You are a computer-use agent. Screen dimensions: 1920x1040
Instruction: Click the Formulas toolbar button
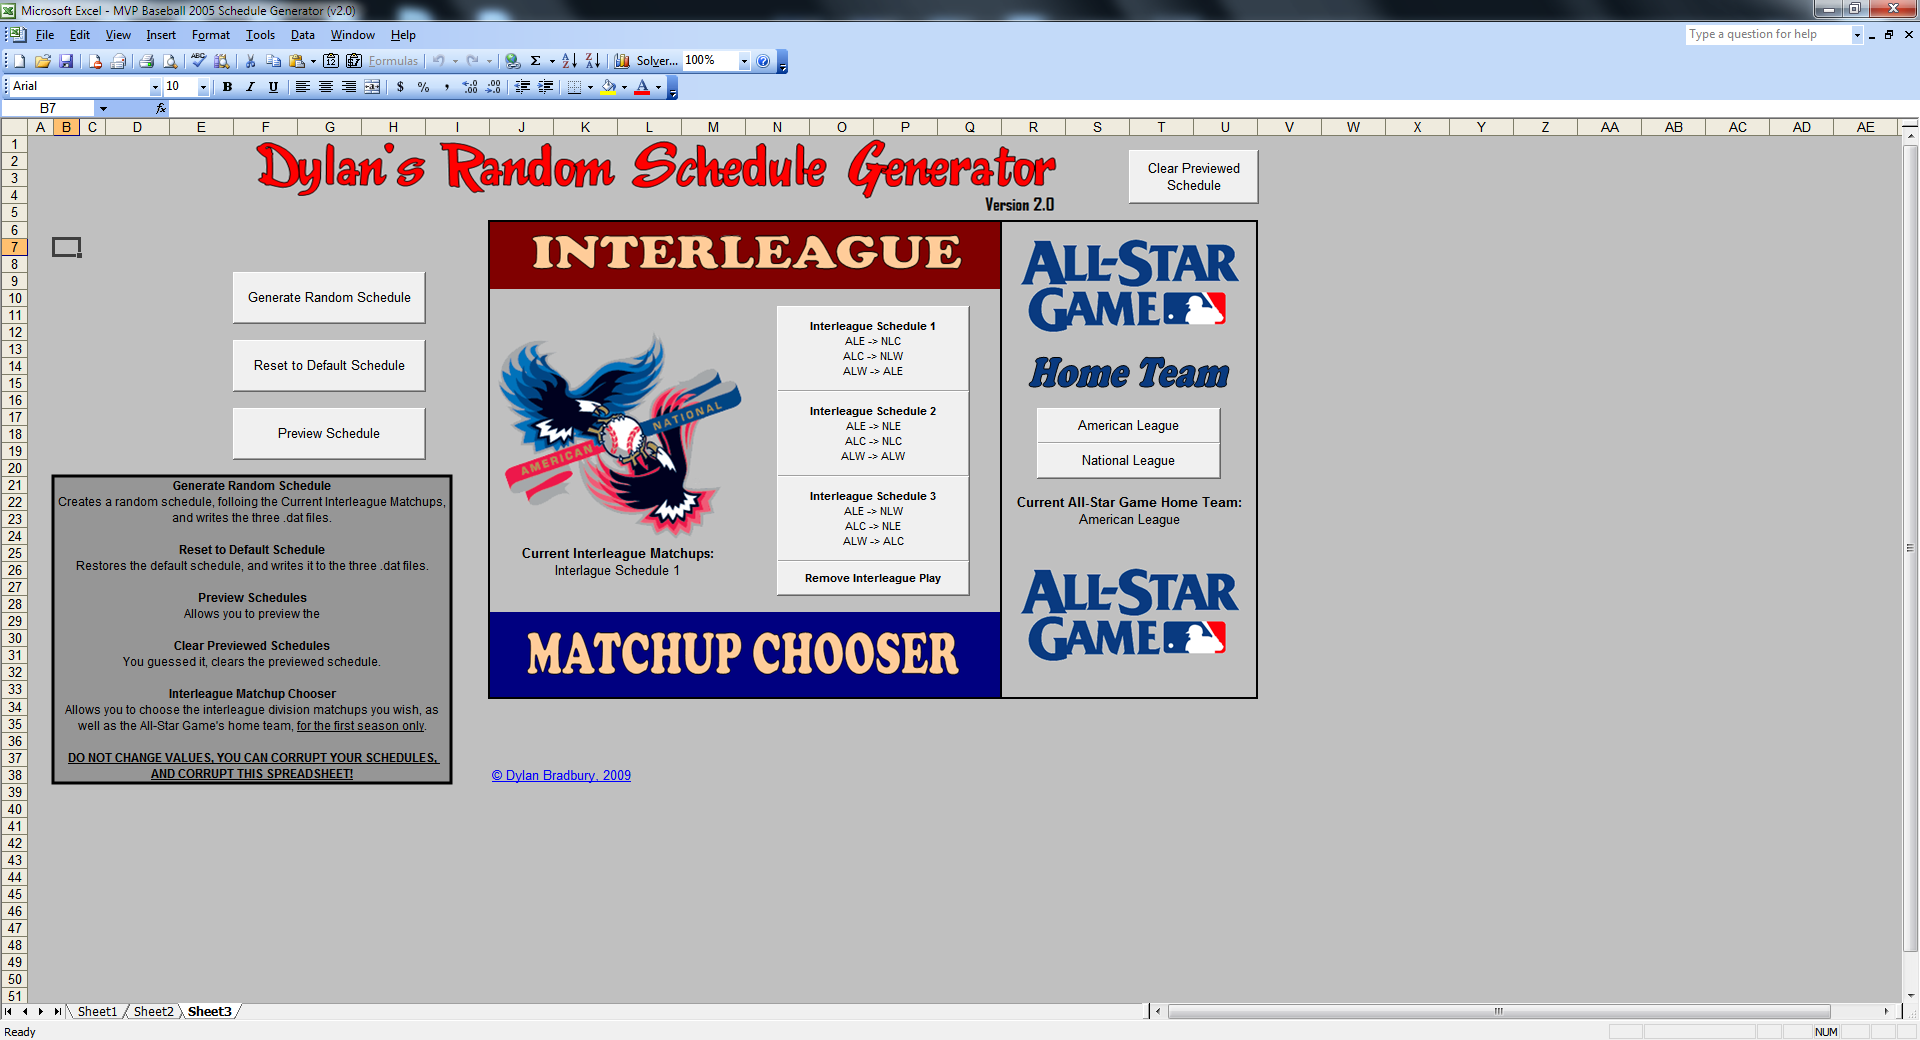pos(393,61)
